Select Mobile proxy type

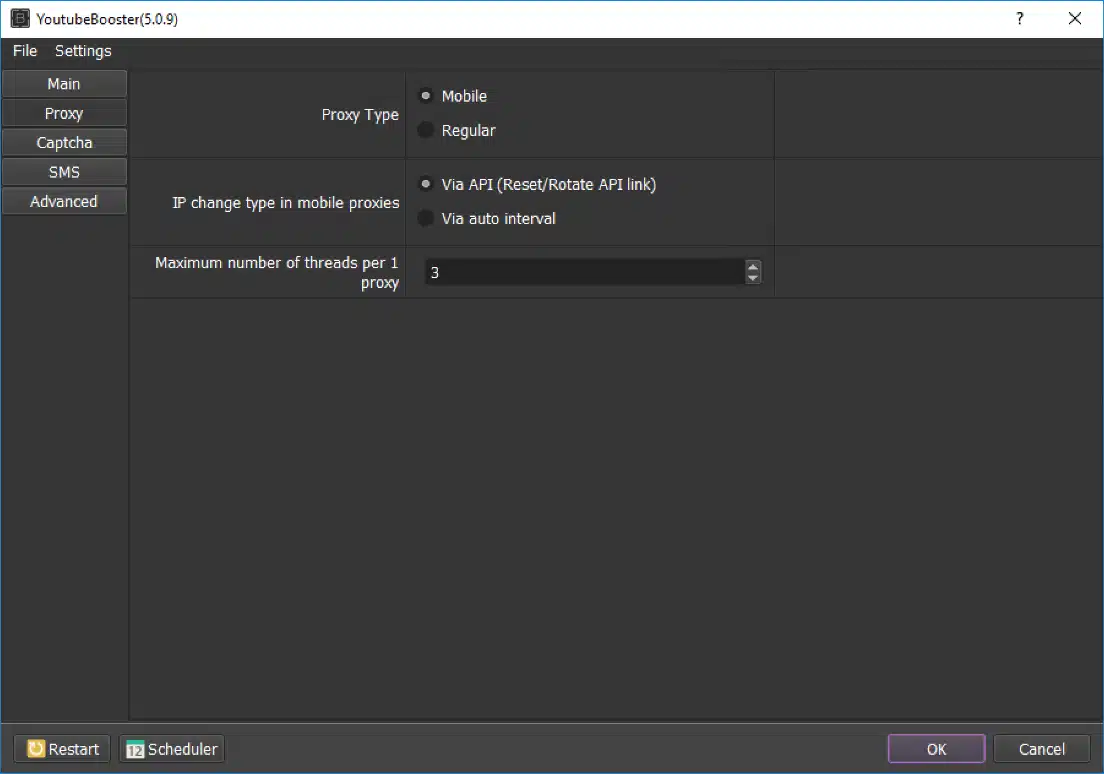pos(426,96)
